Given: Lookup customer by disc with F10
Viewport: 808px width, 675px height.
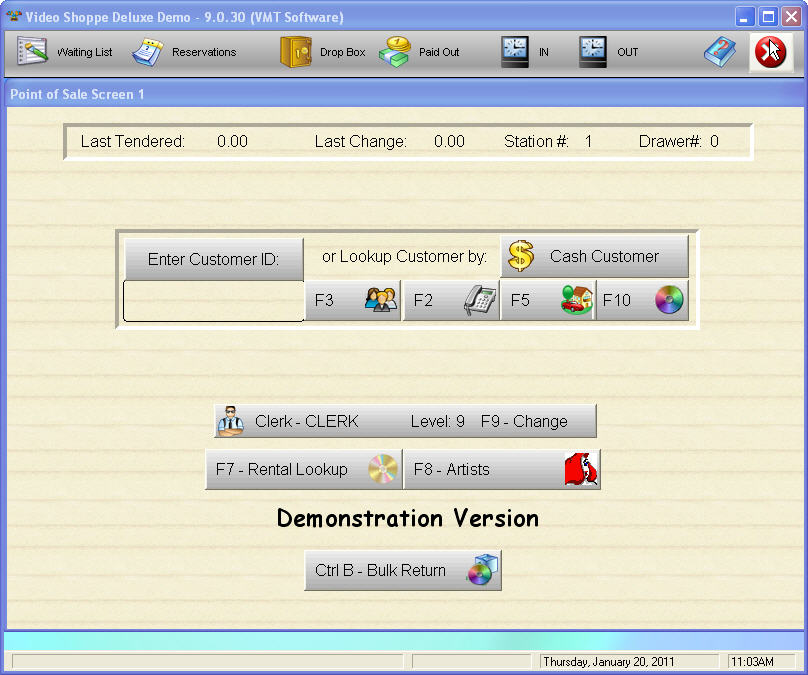Looking at the screenshot, I should 643,300.
